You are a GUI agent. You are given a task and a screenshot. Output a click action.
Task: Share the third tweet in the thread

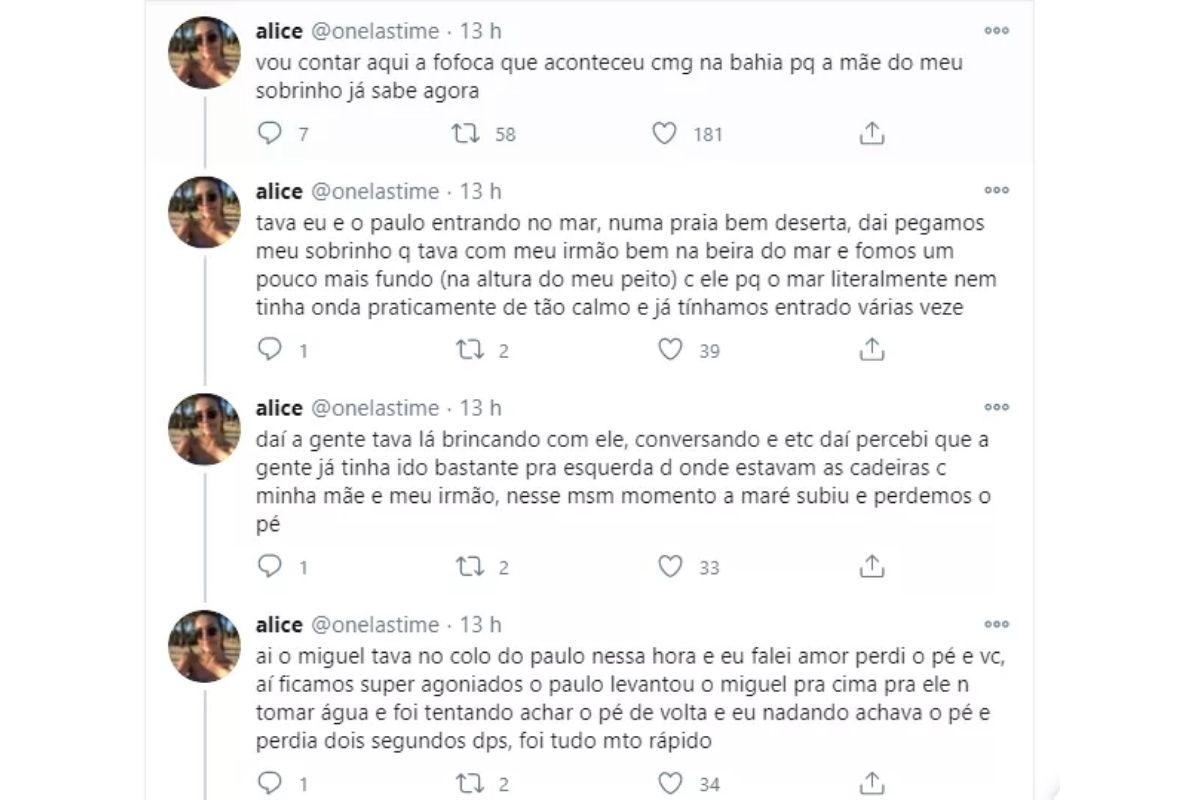[x=871, y=566]
